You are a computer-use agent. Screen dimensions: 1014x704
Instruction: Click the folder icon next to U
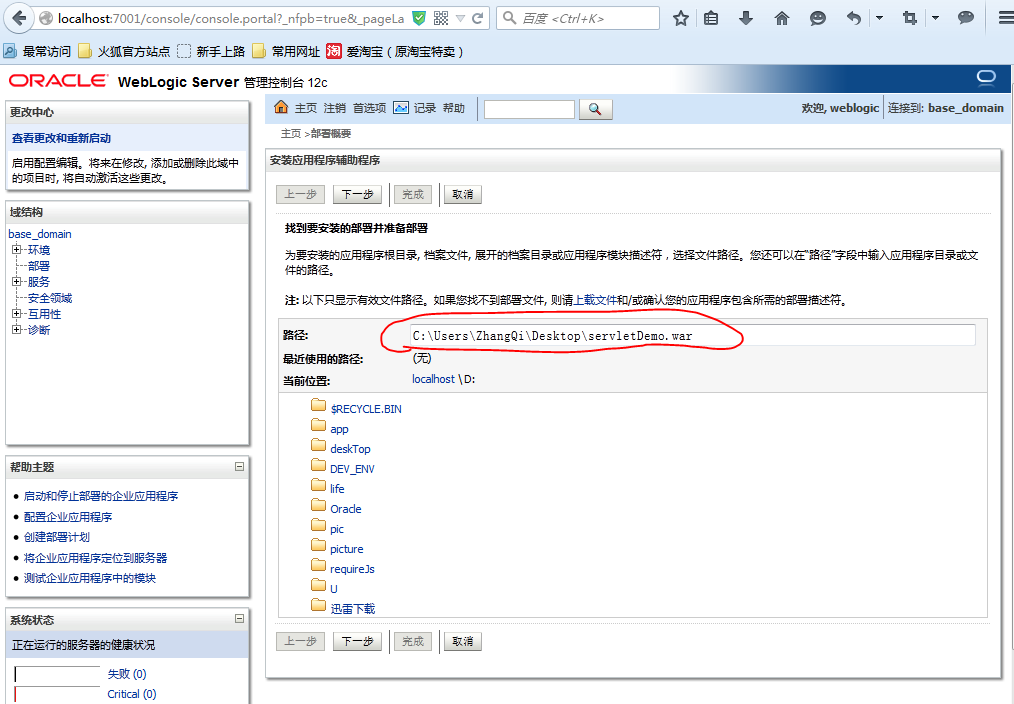(318, 586)
